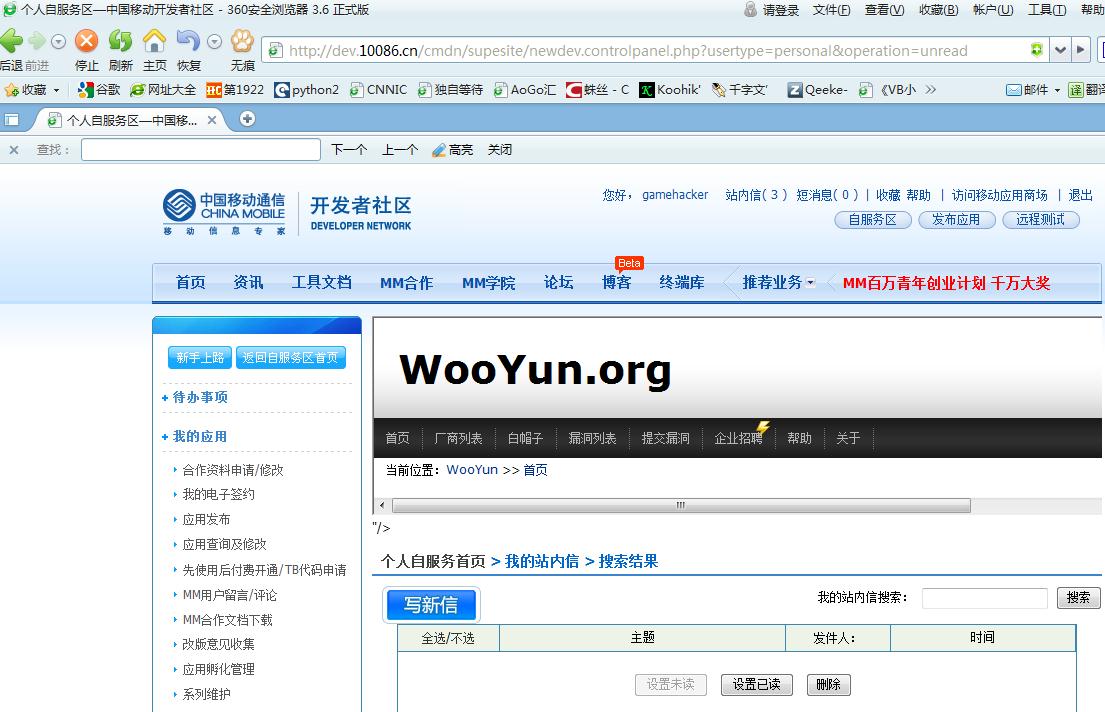Open the 收藏(B) menu
Image resolution: width=1105 pixels, height=712 pixels.
tap(939, 10)
